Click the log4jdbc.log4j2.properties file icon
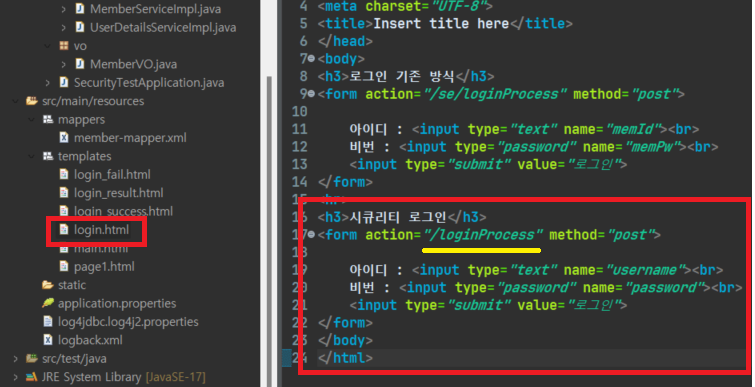This screenshot has width=755, height=387. [x=48, y=322]
